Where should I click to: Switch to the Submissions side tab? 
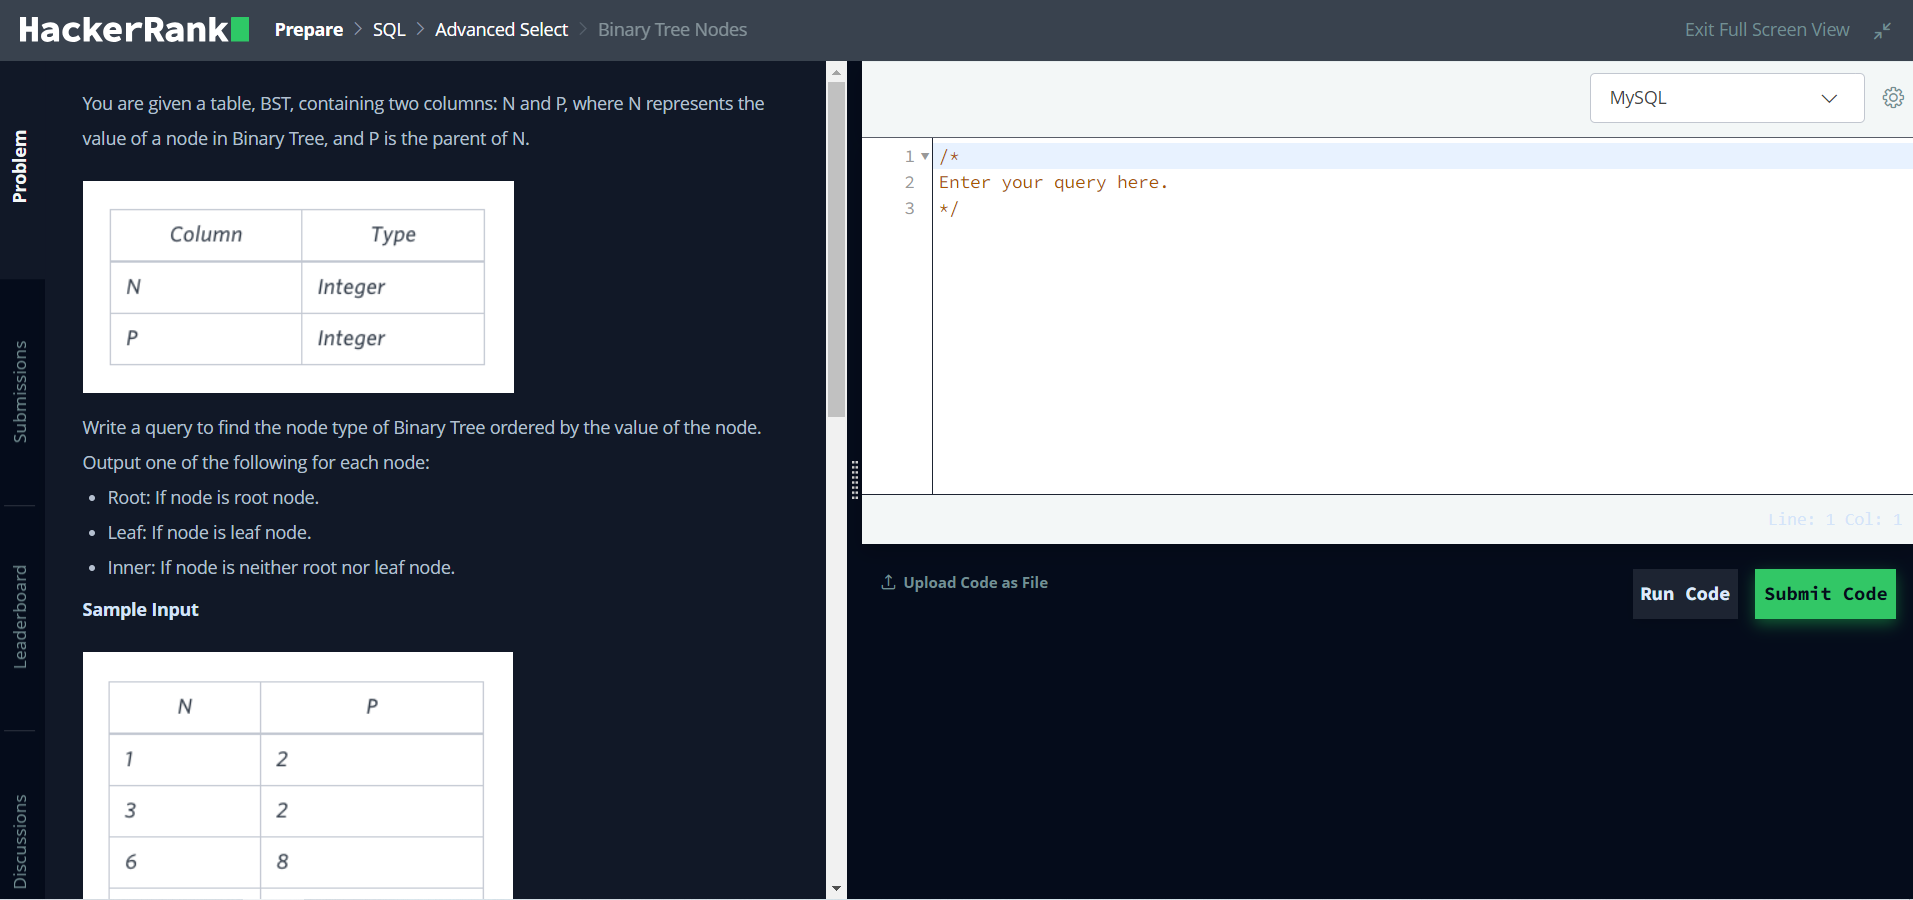pos(21,392)
